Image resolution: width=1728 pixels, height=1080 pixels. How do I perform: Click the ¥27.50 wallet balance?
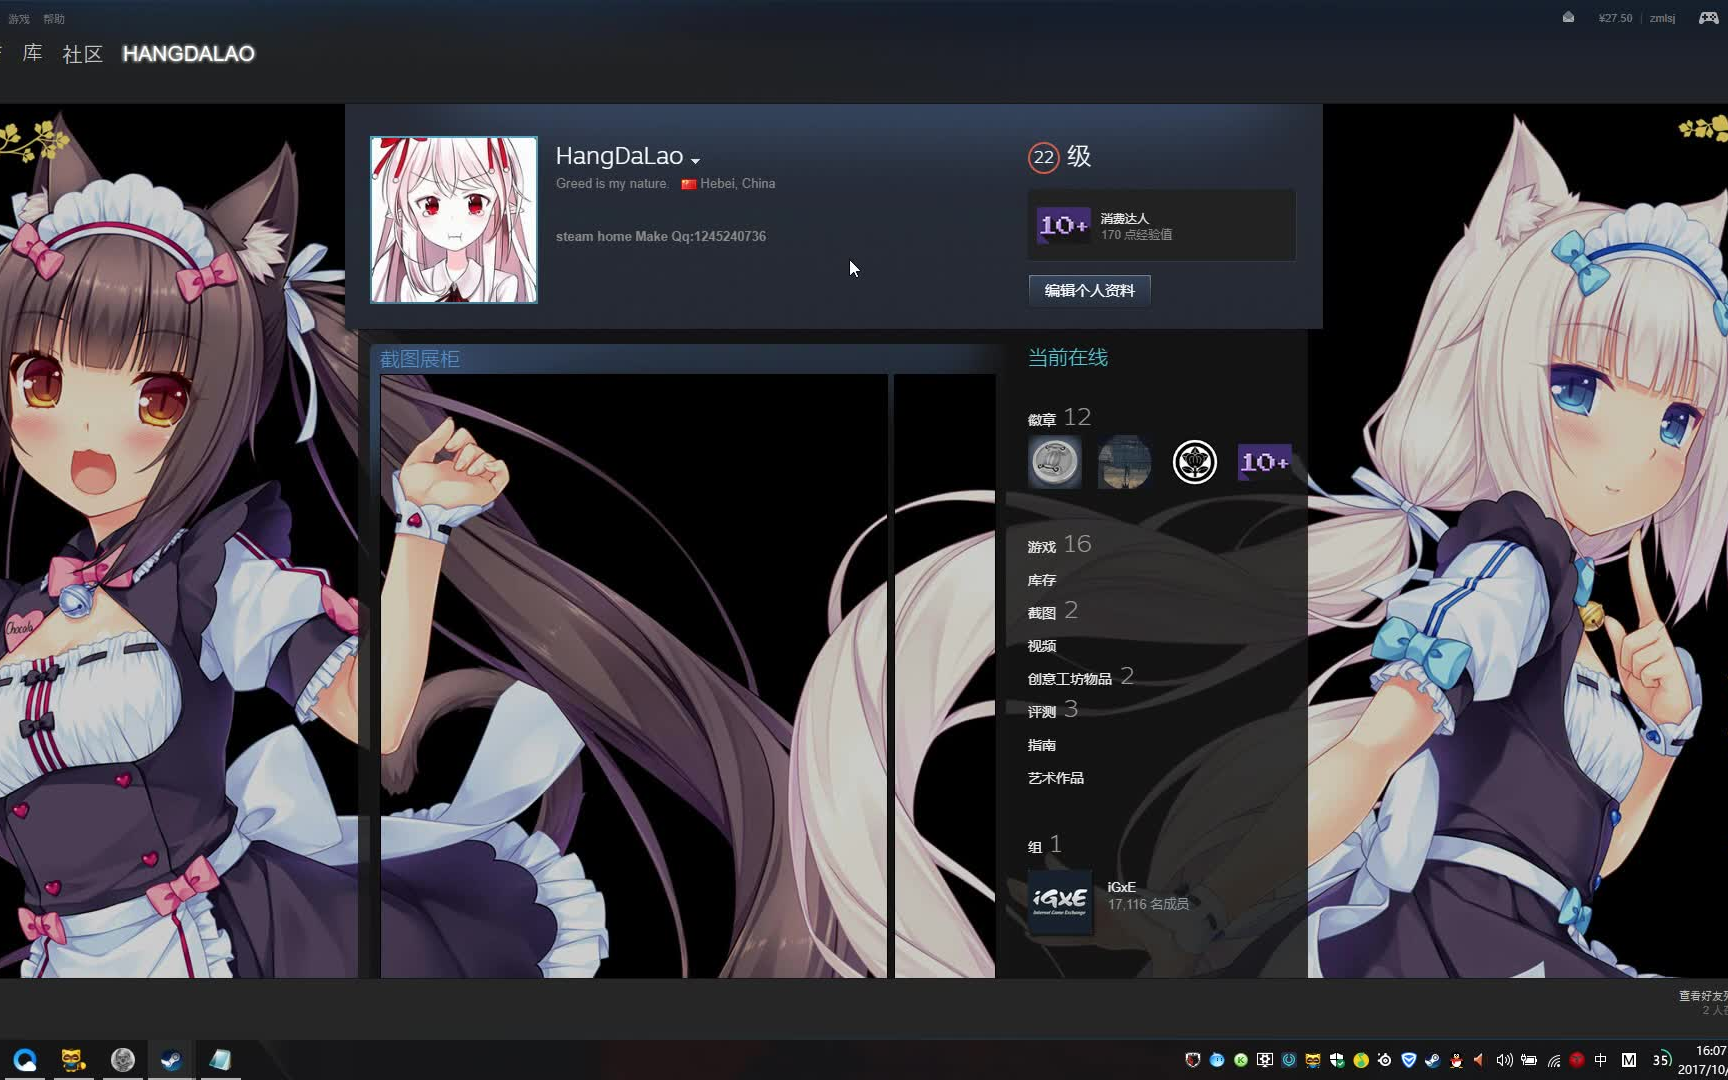tap(1615, 18)
